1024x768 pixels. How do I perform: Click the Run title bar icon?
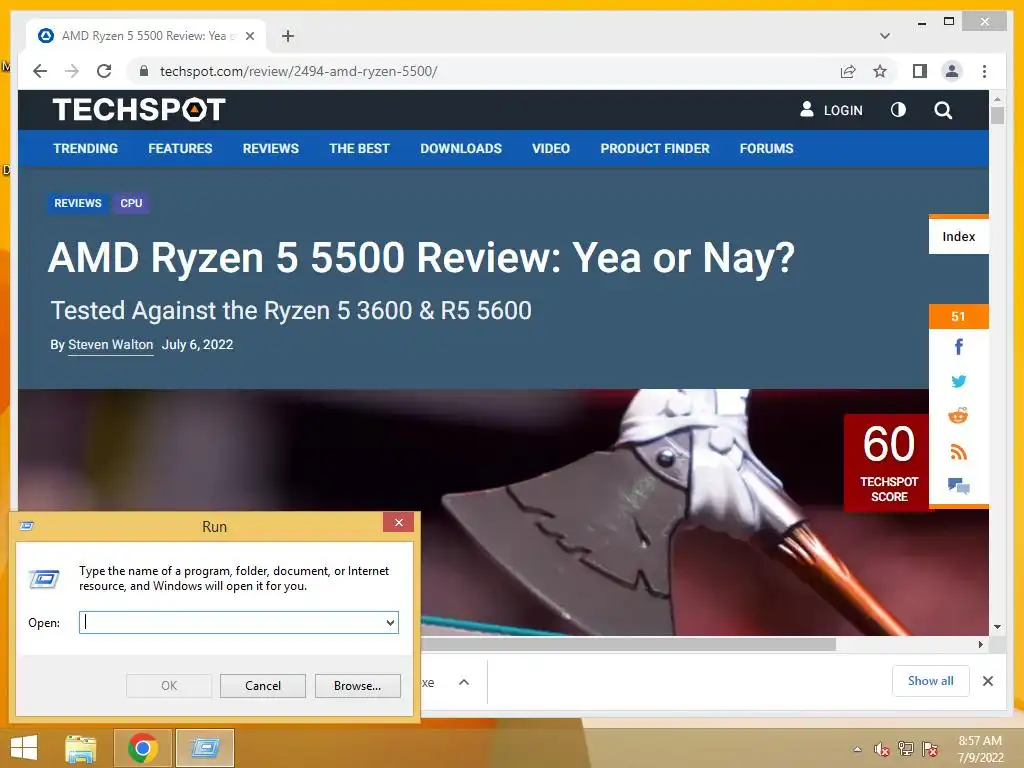[27, 526]
